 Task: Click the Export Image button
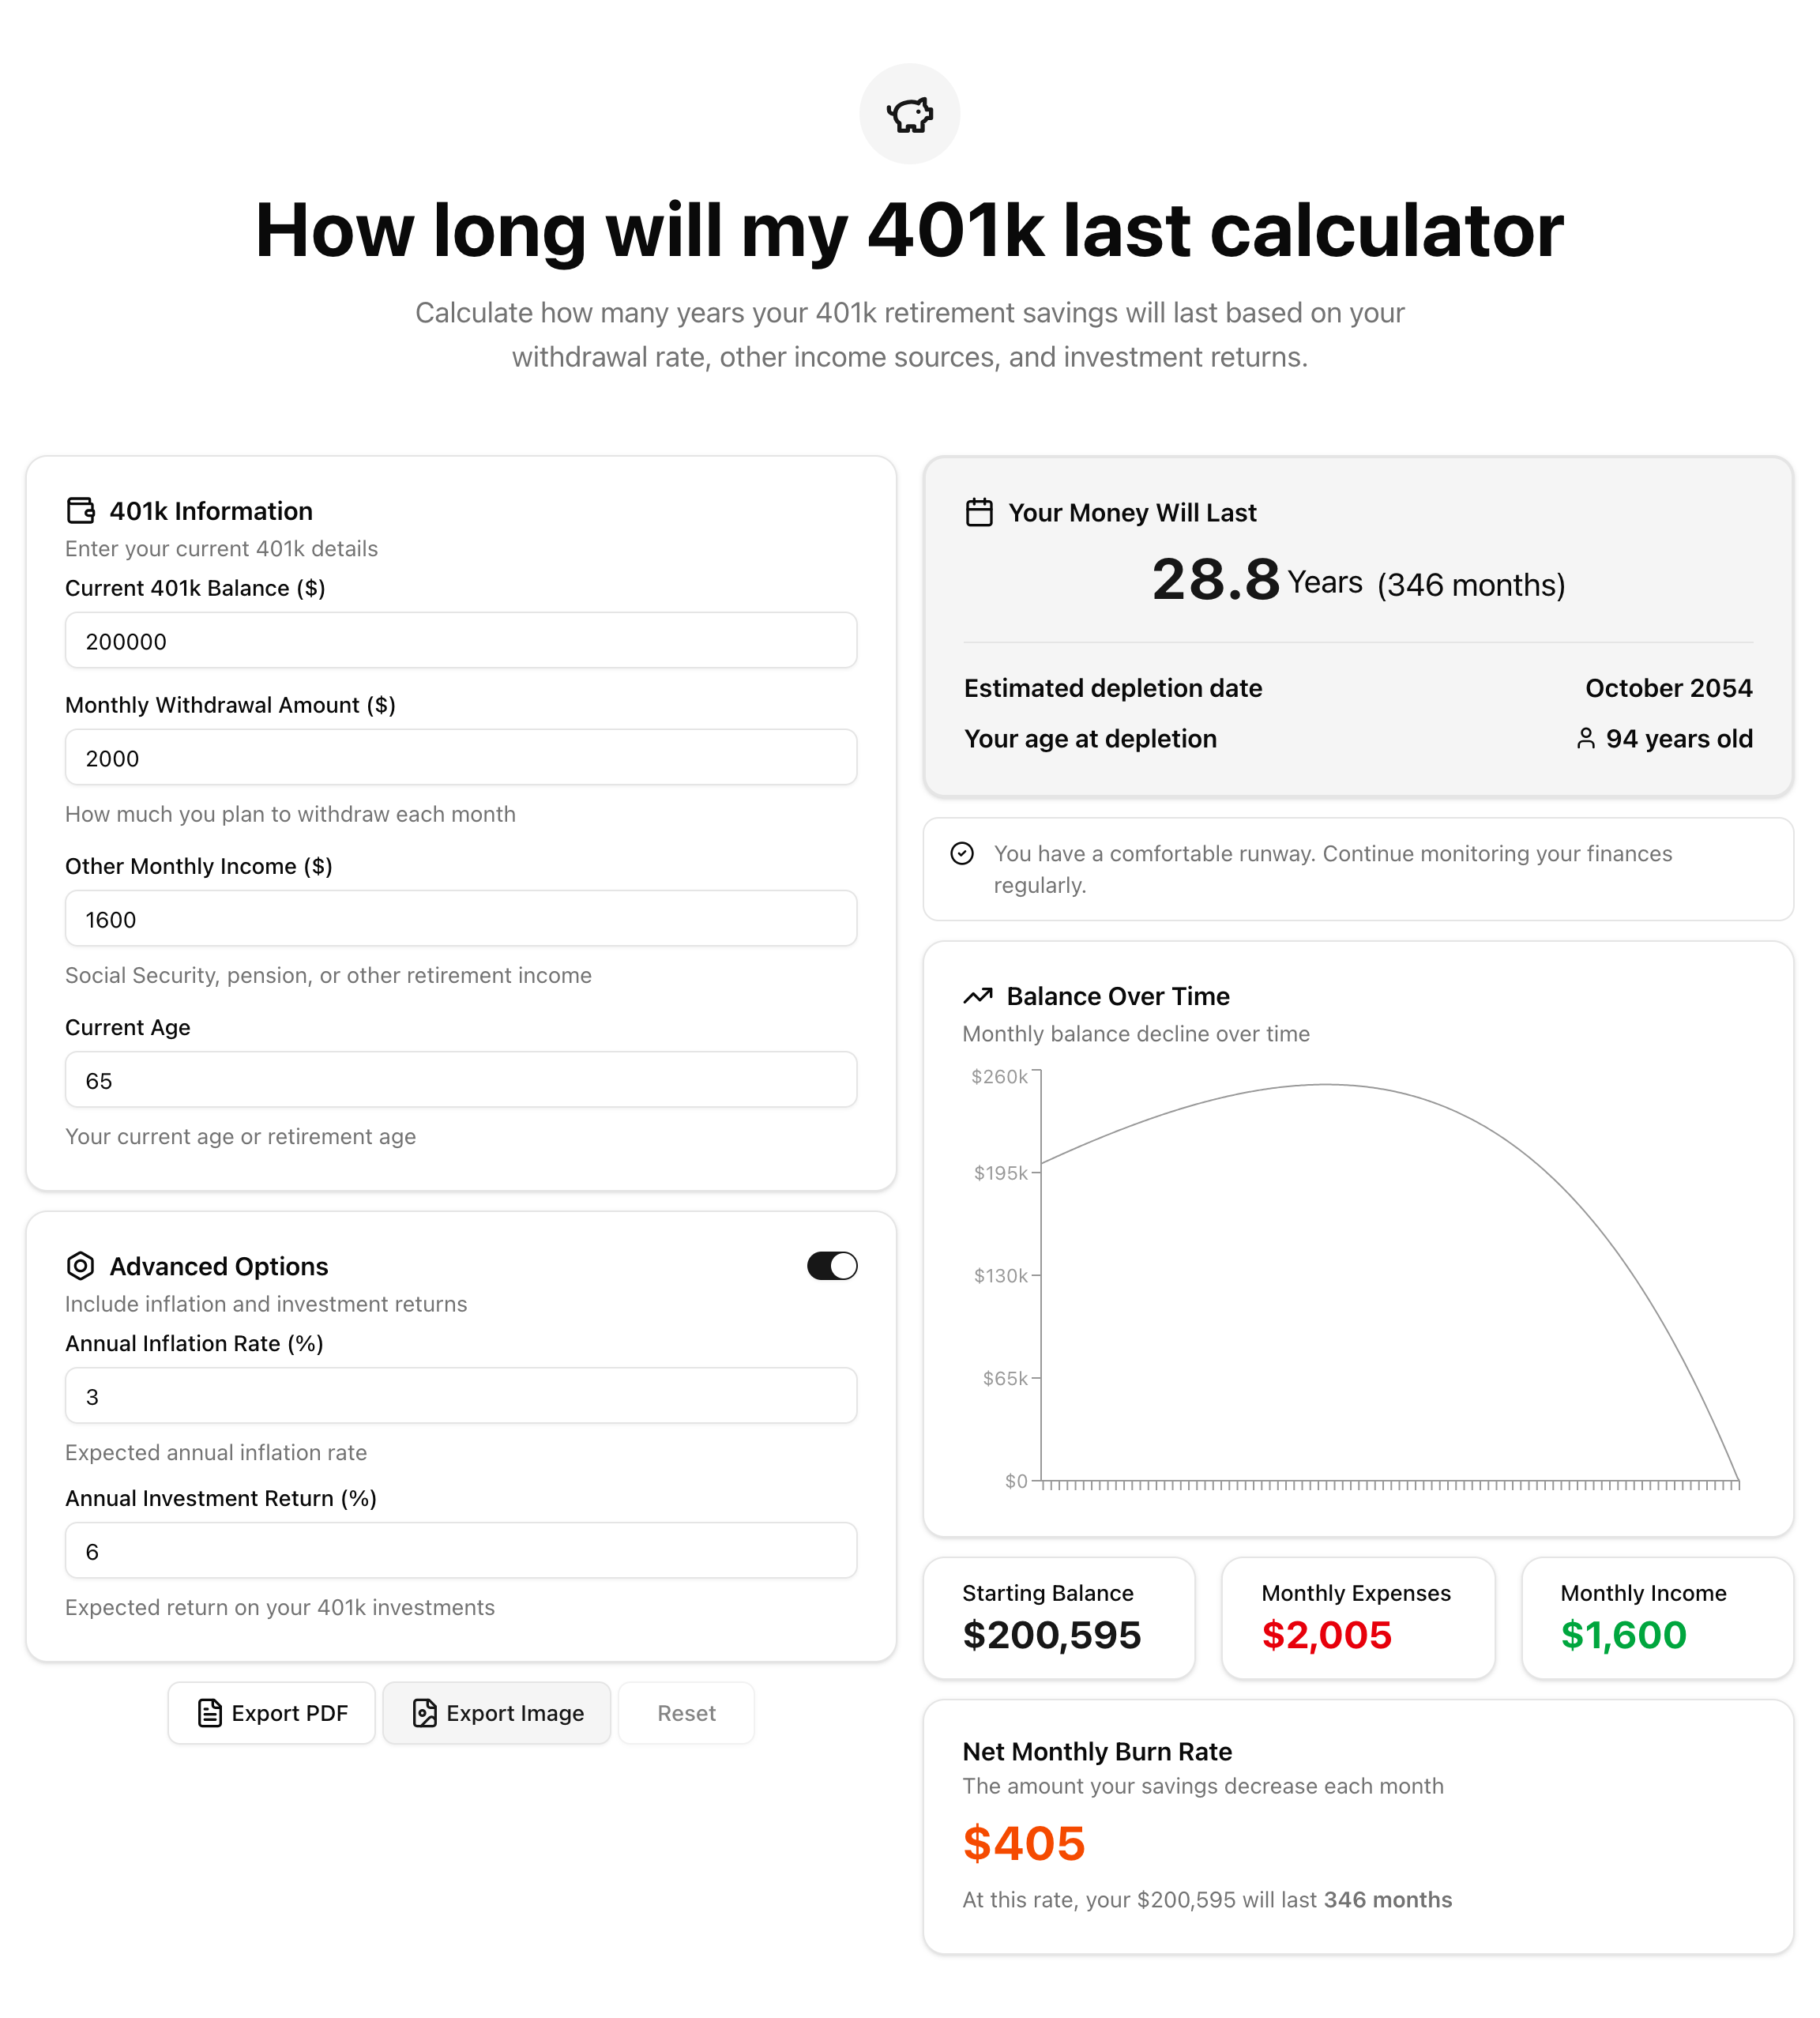(x=497, y=1713)
